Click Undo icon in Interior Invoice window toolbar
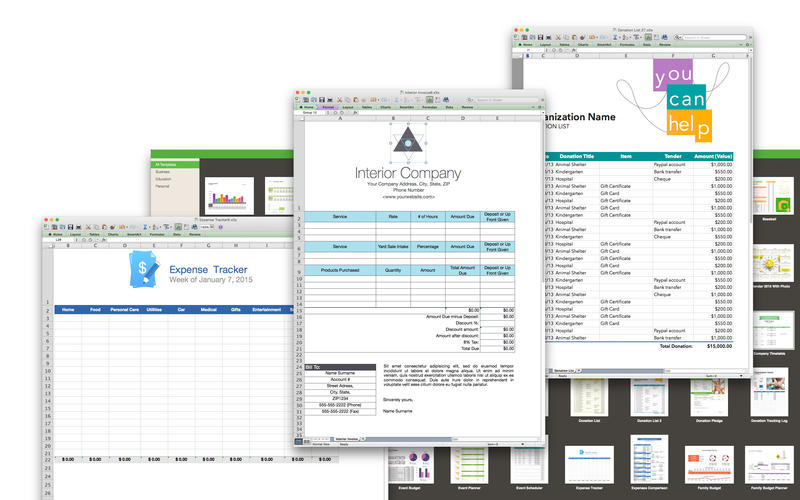 click(373, 100)
